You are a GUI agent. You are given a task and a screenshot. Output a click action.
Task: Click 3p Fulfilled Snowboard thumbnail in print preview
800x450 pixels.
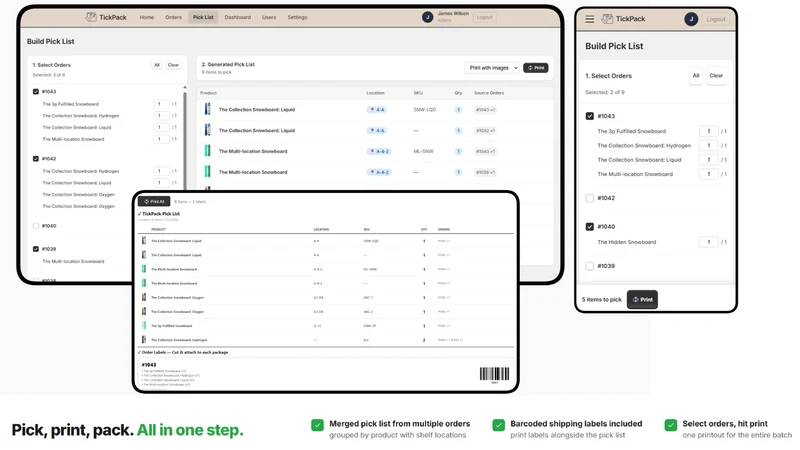[x=144, y=326]
